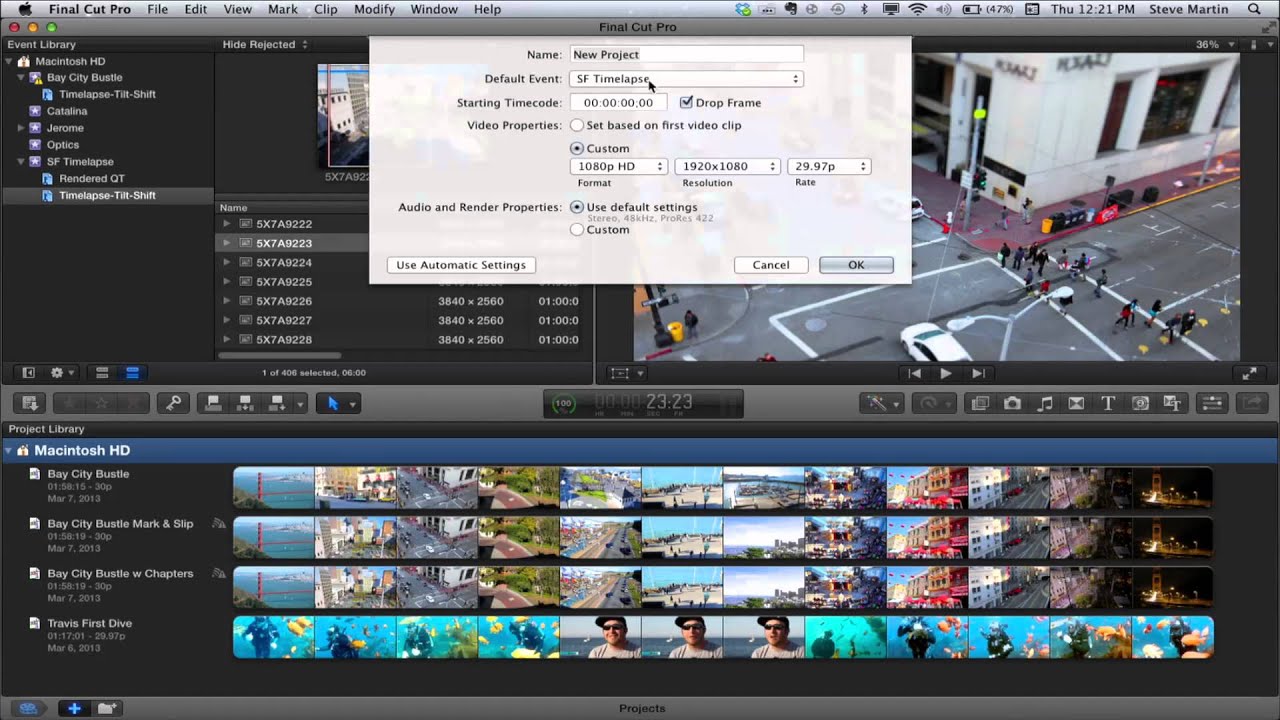
Task: Open the Music and Sound browser
Action: 1044,403
